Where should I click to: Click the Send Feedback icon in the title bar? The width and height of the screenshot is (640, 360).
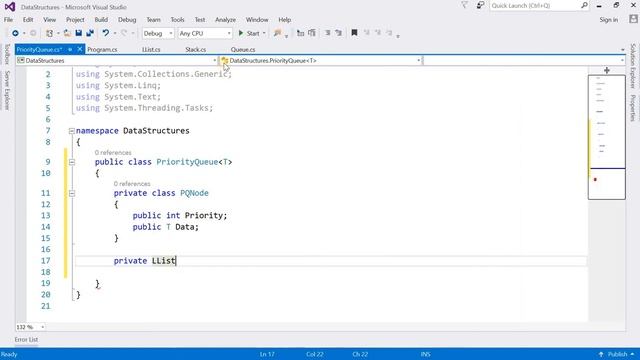coord(480,5)
